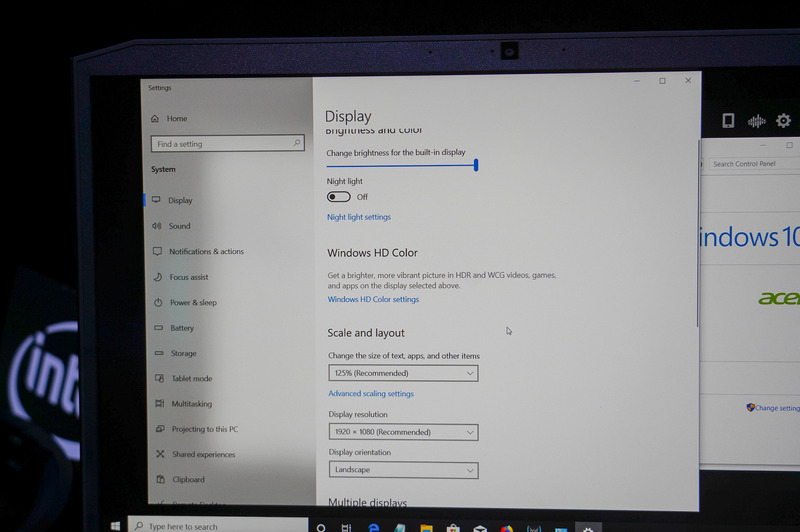This screenshot has height=532, width=800.
Task: Click the Scale and layout heading
Action: point(366,333)
